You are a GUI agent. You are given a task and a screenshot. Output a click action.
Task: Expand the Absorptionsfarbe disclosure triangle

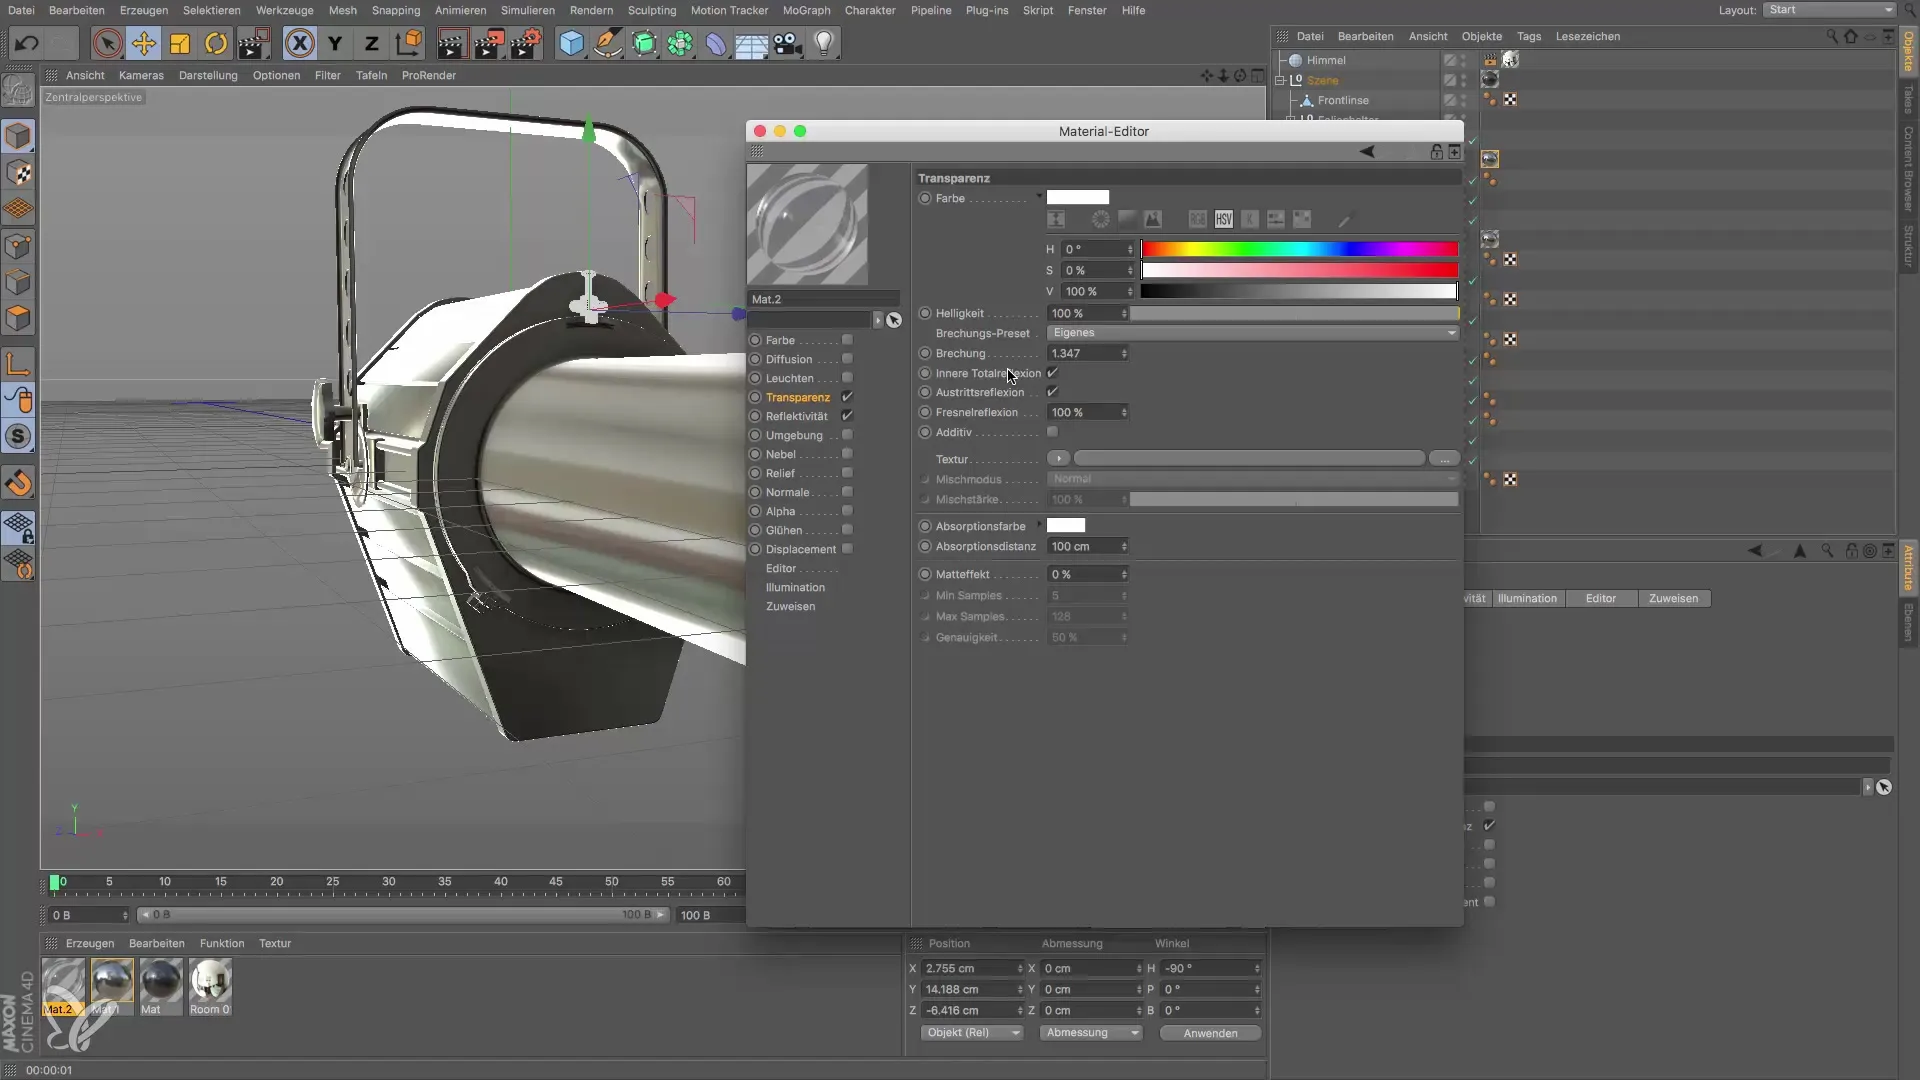pyautogui.click(x=1039, y=524)
